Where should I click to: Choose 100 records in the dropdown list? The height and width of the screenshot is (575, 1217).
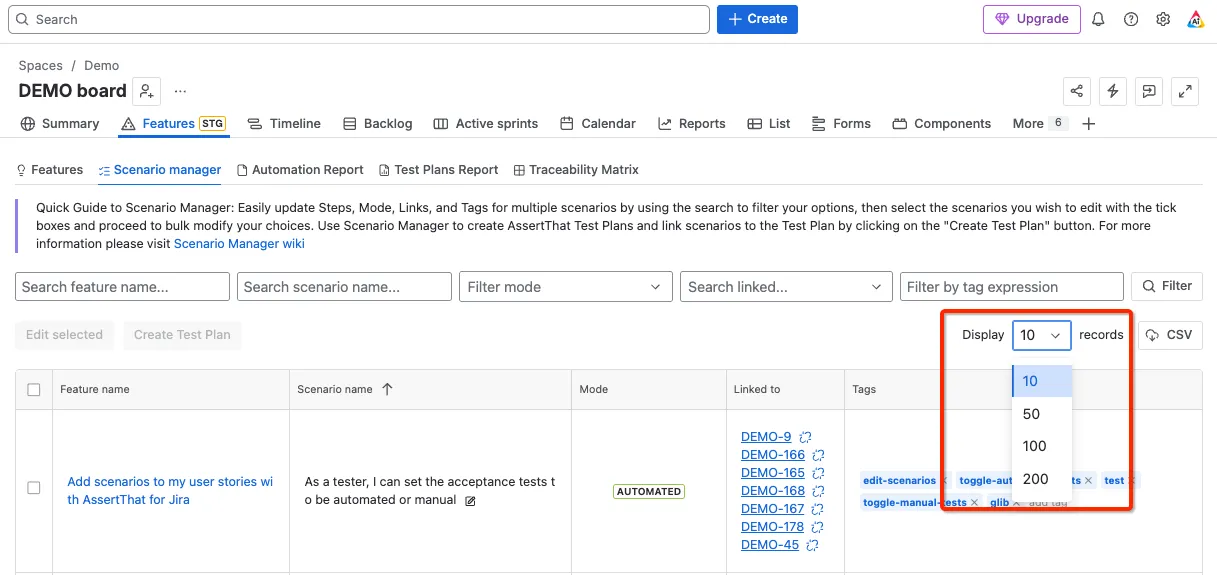click(x=1042, y=446)
